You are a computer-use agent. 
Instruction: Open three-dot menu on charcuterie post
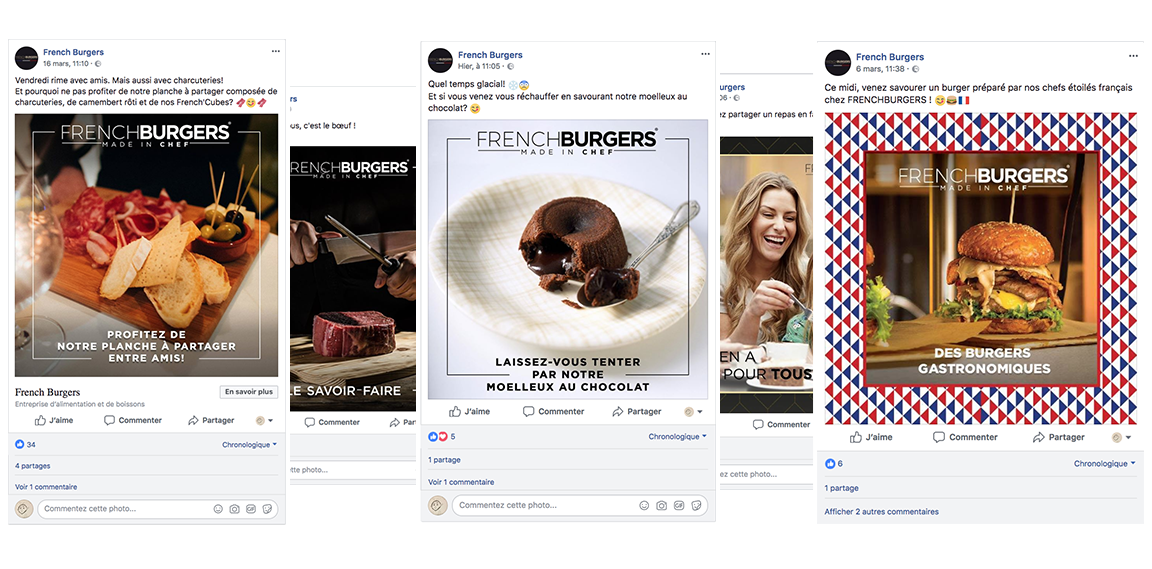[x=276, y=51]
